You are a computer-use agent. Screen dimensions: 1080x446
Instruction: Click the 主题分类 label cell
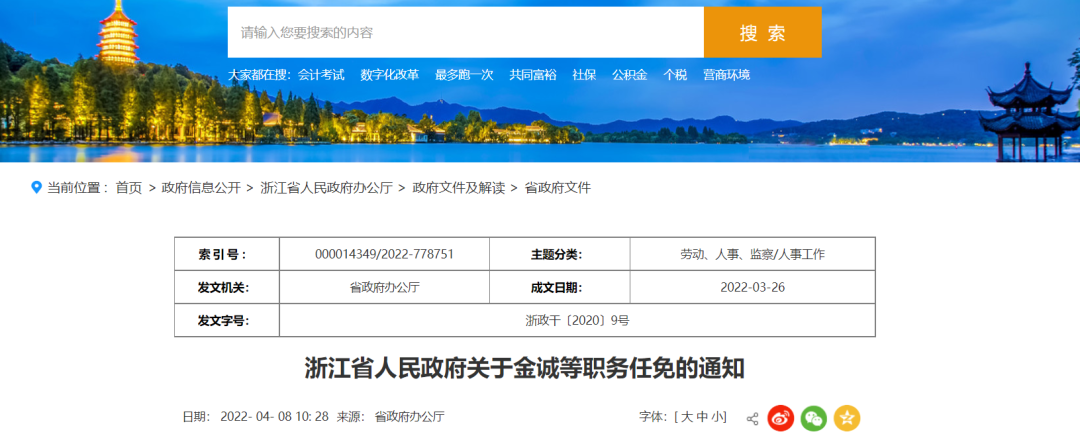point(559,254)
